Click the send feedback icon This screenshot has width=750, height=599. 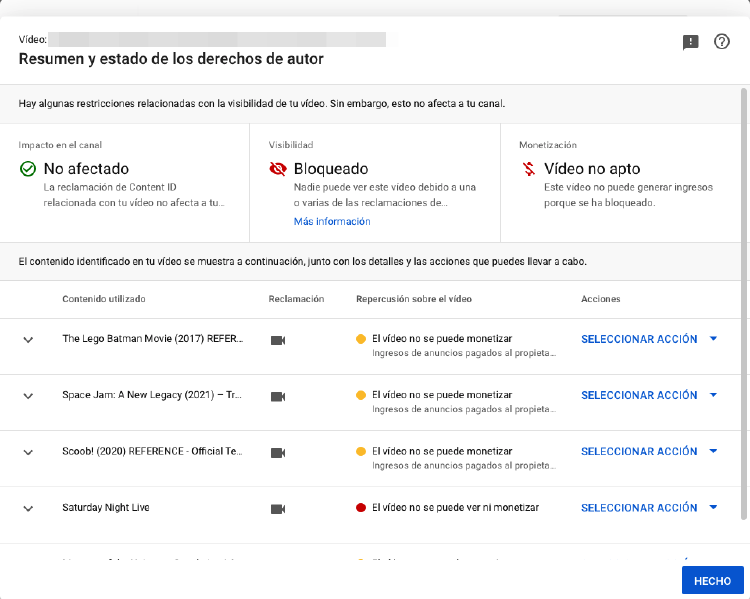[690, 42]
